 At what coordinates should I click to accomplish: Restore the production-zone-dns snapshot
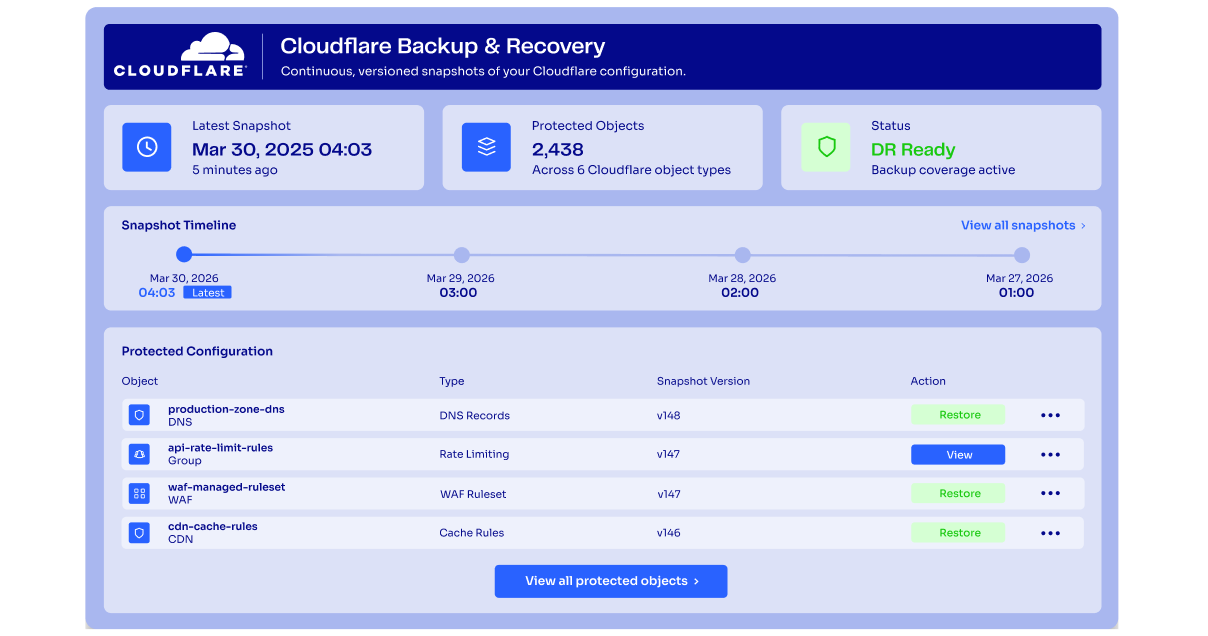[x=958, y=415]
